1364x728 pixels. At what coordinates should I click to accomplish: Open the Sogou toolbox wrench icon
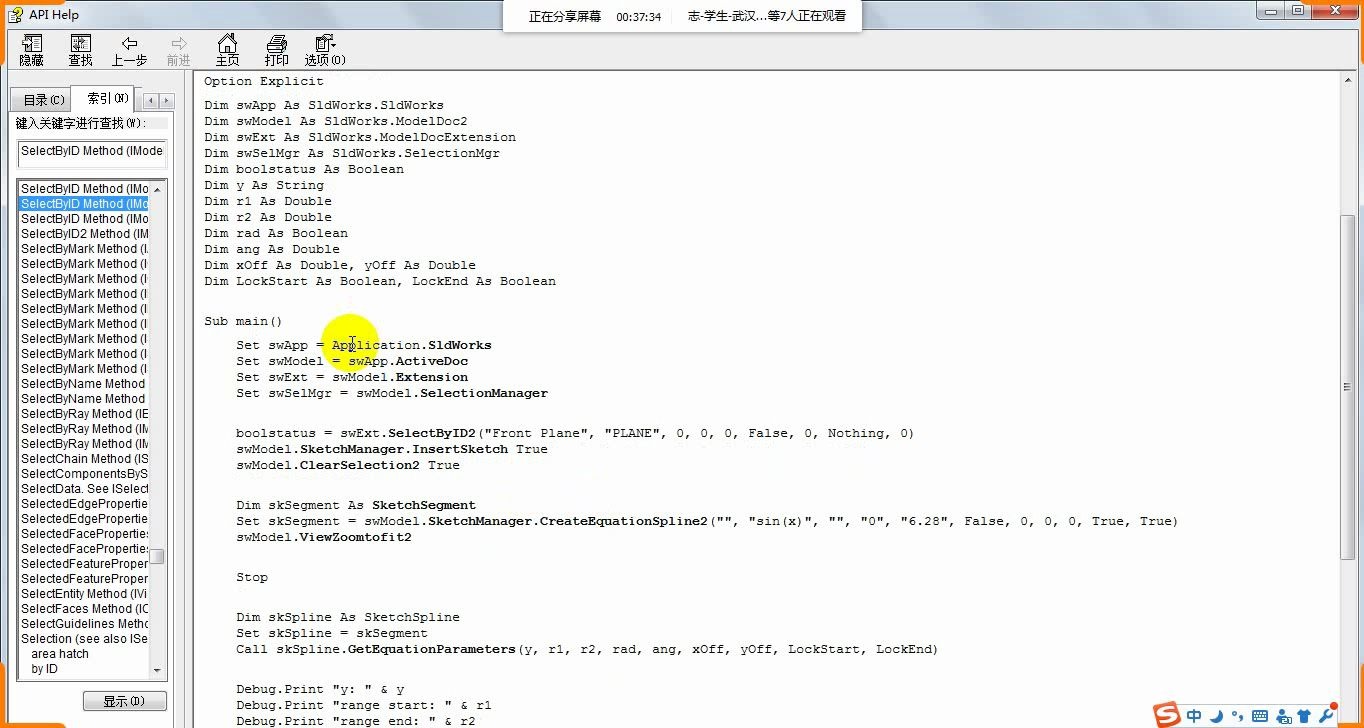pos(1326,716)
